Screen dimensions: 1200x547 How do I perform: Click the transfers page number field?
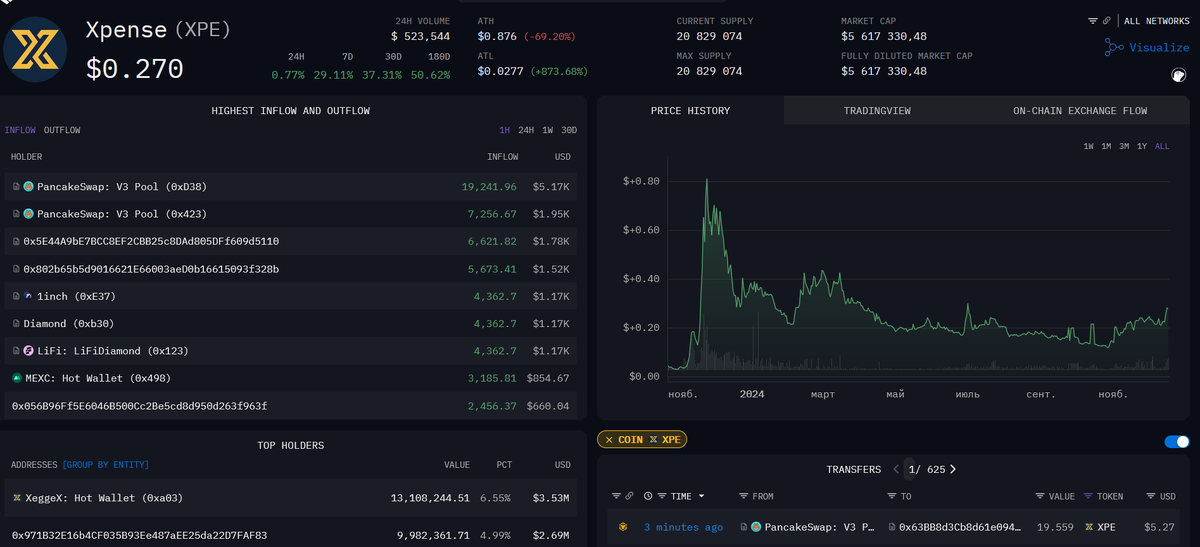[x=911, y=469]
